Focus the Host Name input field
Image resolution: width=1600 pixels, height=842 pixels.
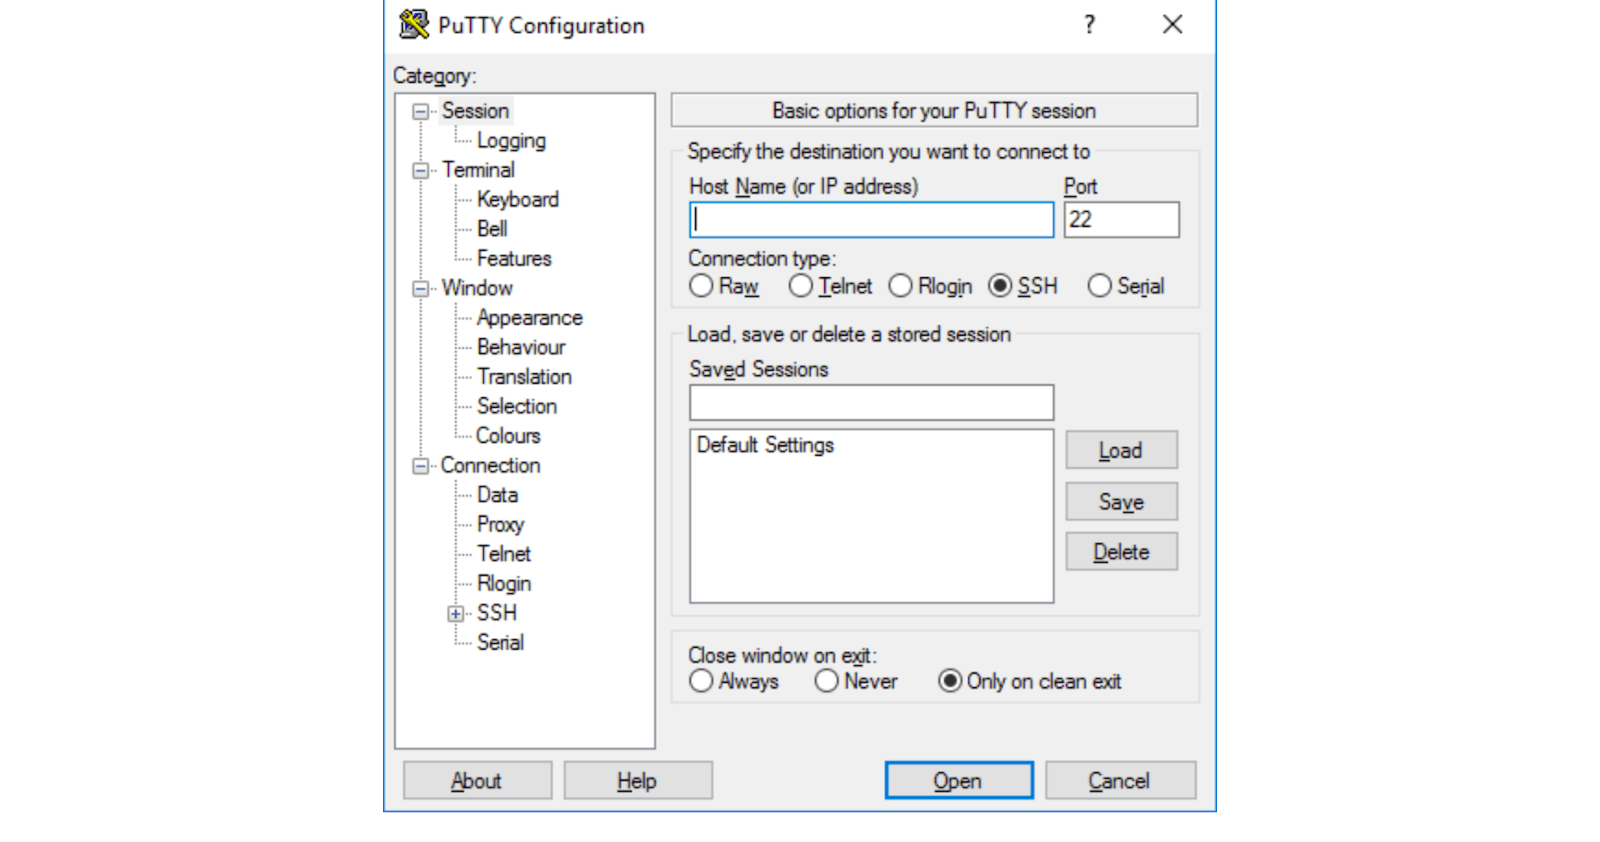click(871, 220)
